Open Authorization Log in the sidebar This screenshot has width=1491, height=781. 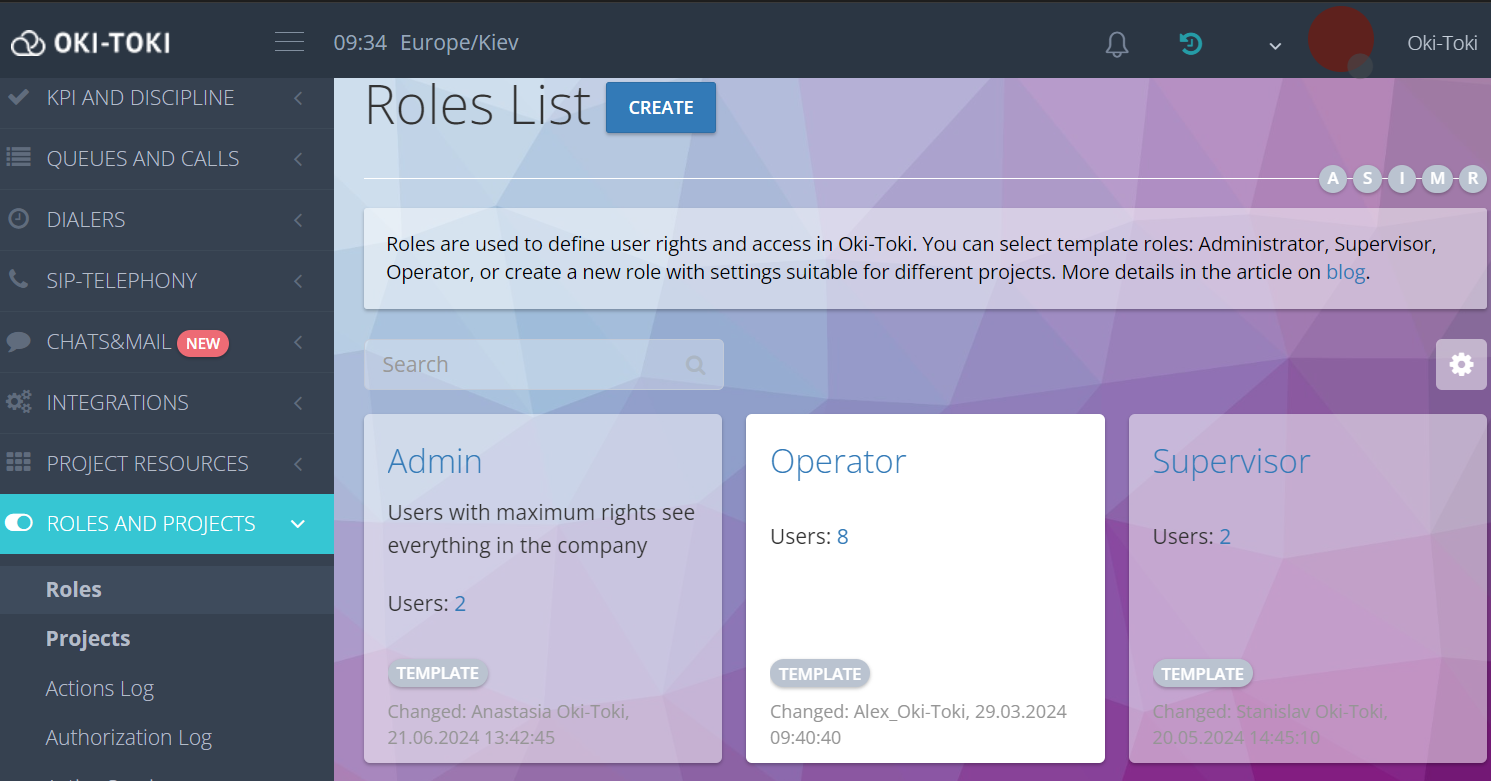[129, 737]
